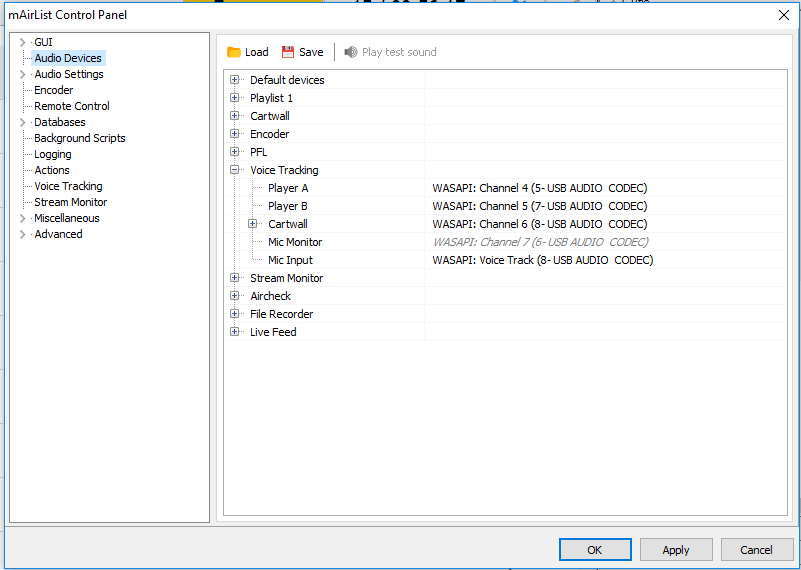801x570 pixels.
Task: Open Actions settings page
Action: (x=52, y=170)
